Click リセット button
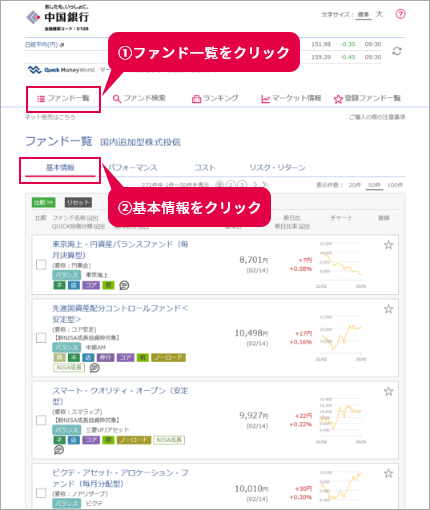The width and height of the screenshot is (430, 510). point(78,202)
